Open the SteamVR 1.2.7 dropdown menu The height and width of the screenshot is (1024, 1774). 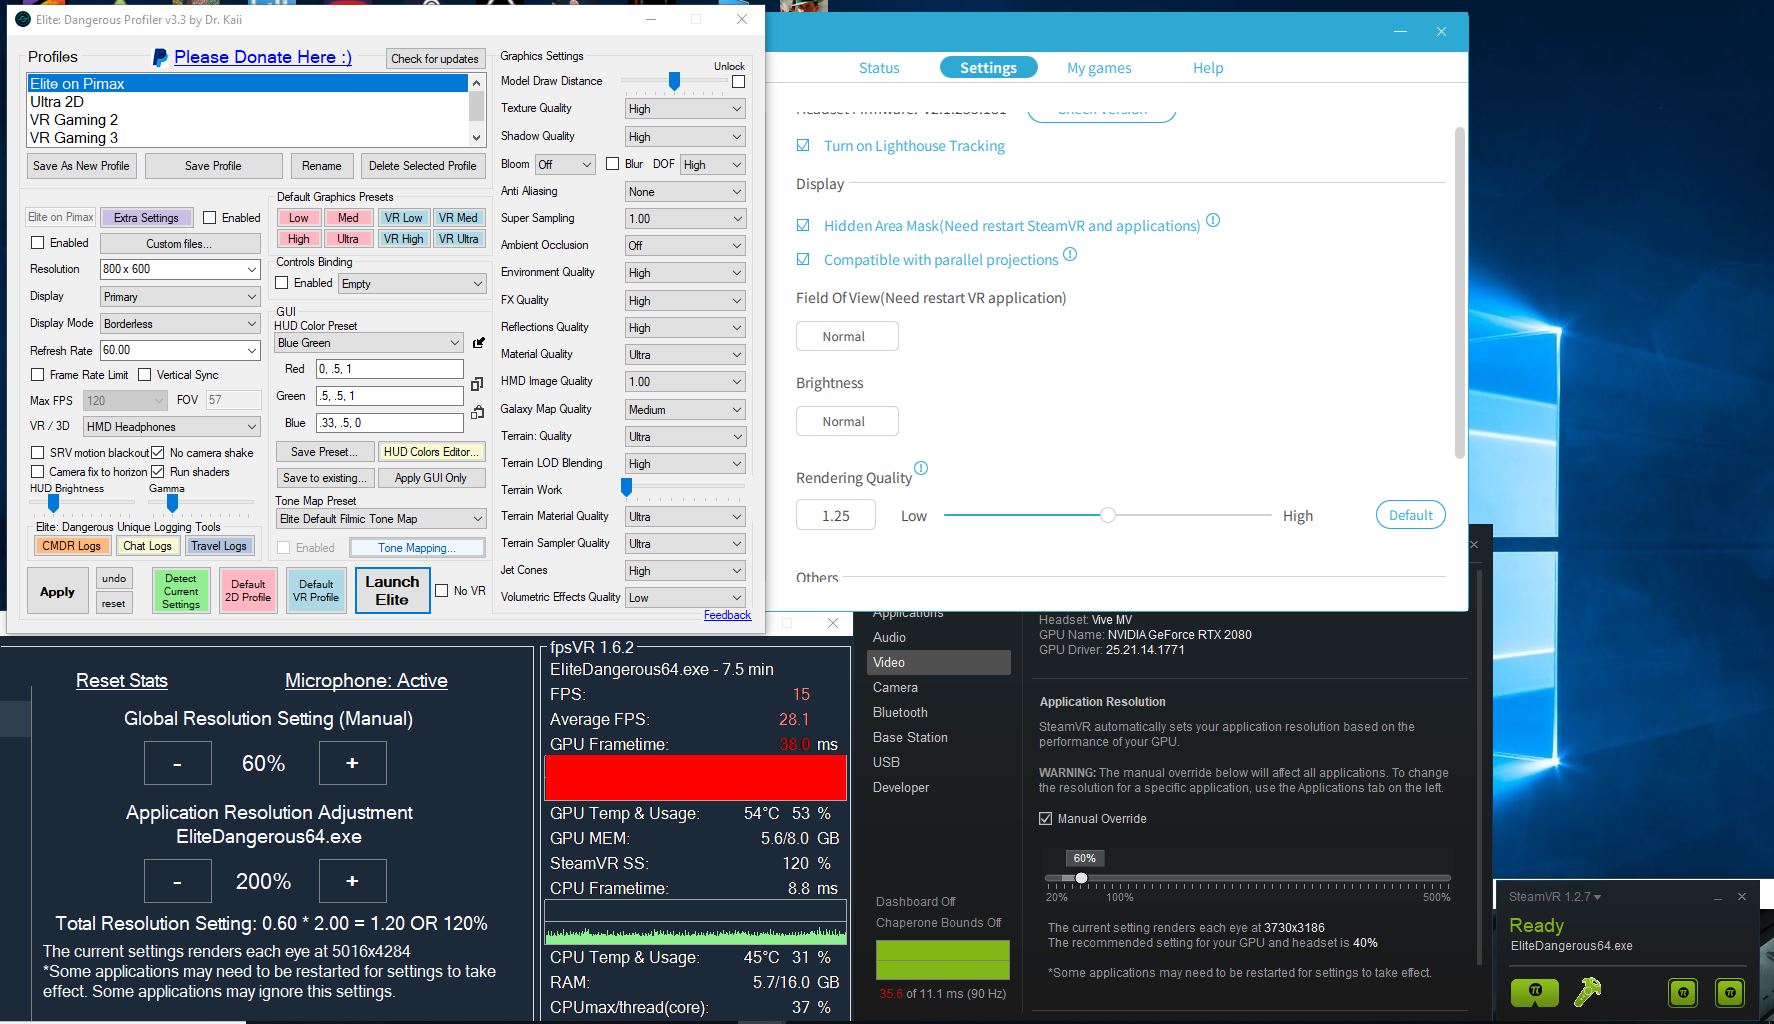(x=1555, y=897)
